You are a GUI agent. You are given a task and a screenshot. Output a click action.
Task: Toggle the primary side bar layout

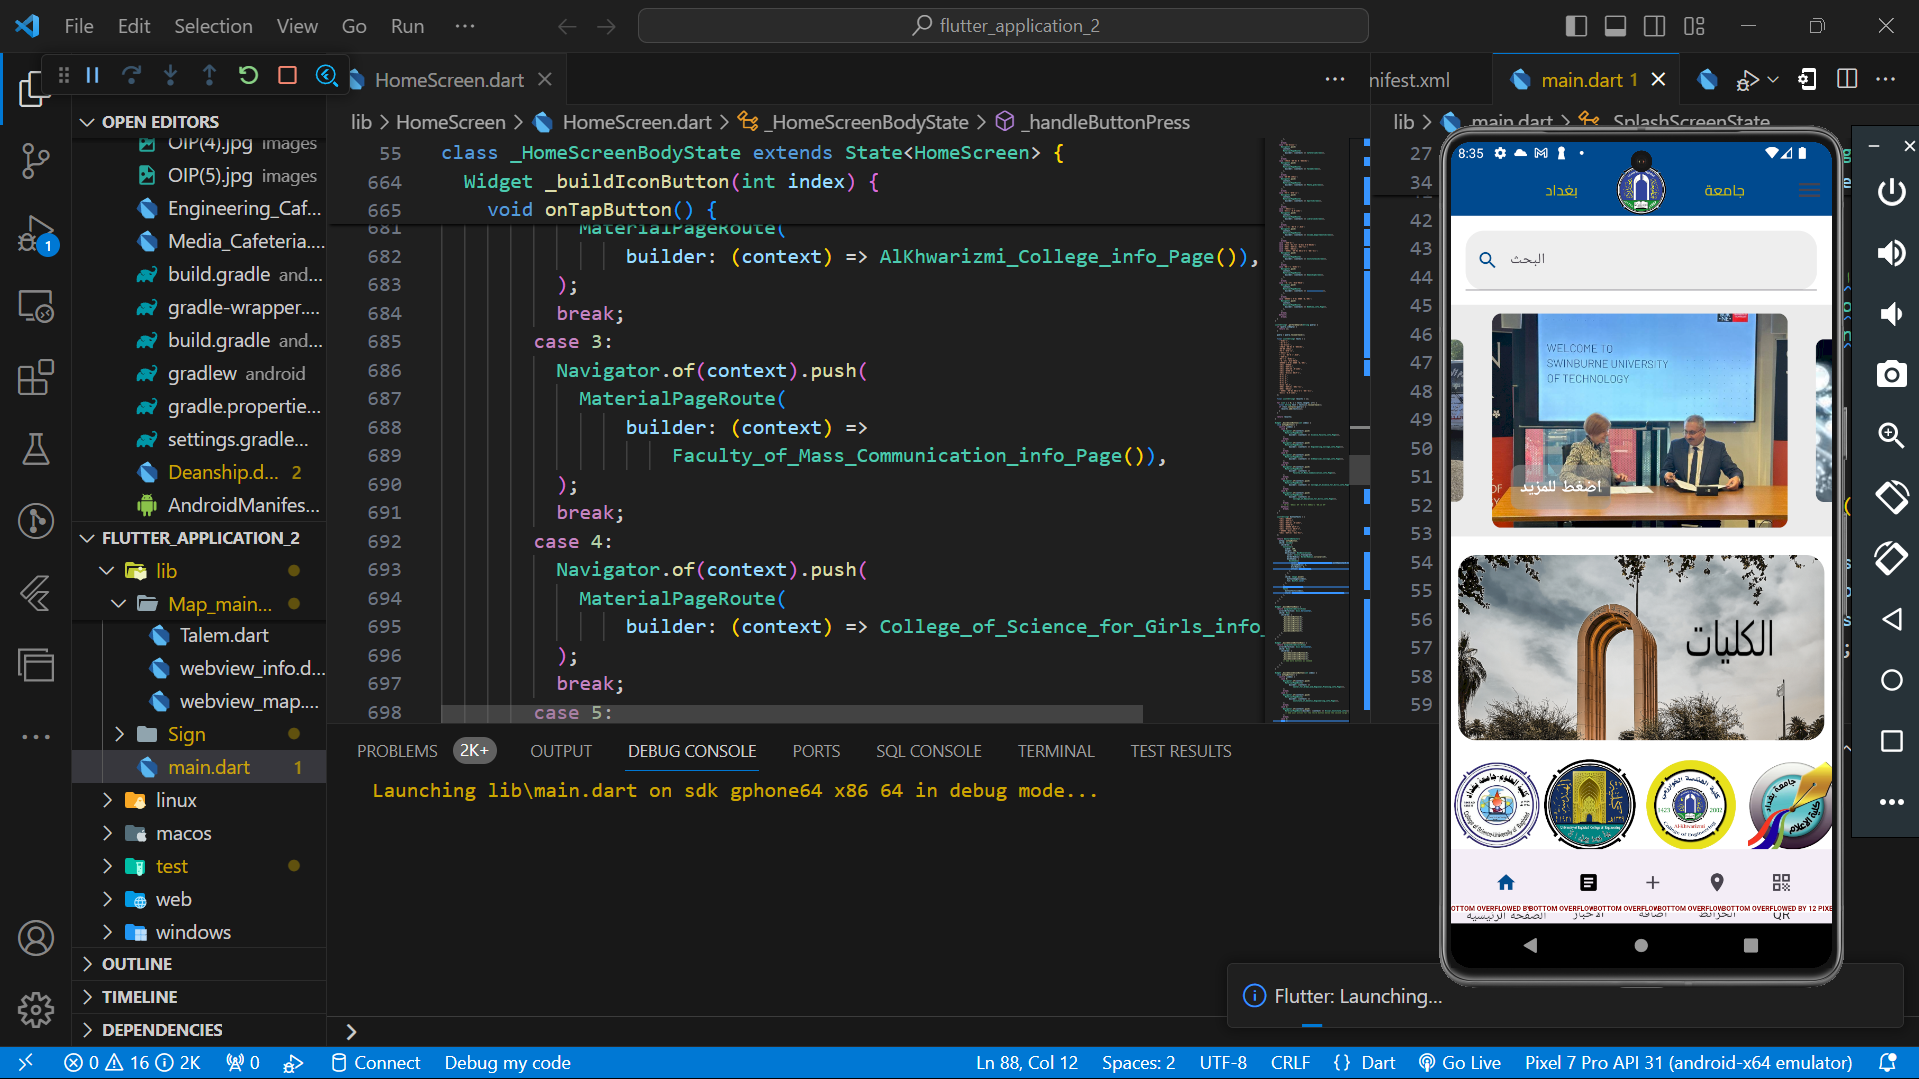[x=1576, y=26]
